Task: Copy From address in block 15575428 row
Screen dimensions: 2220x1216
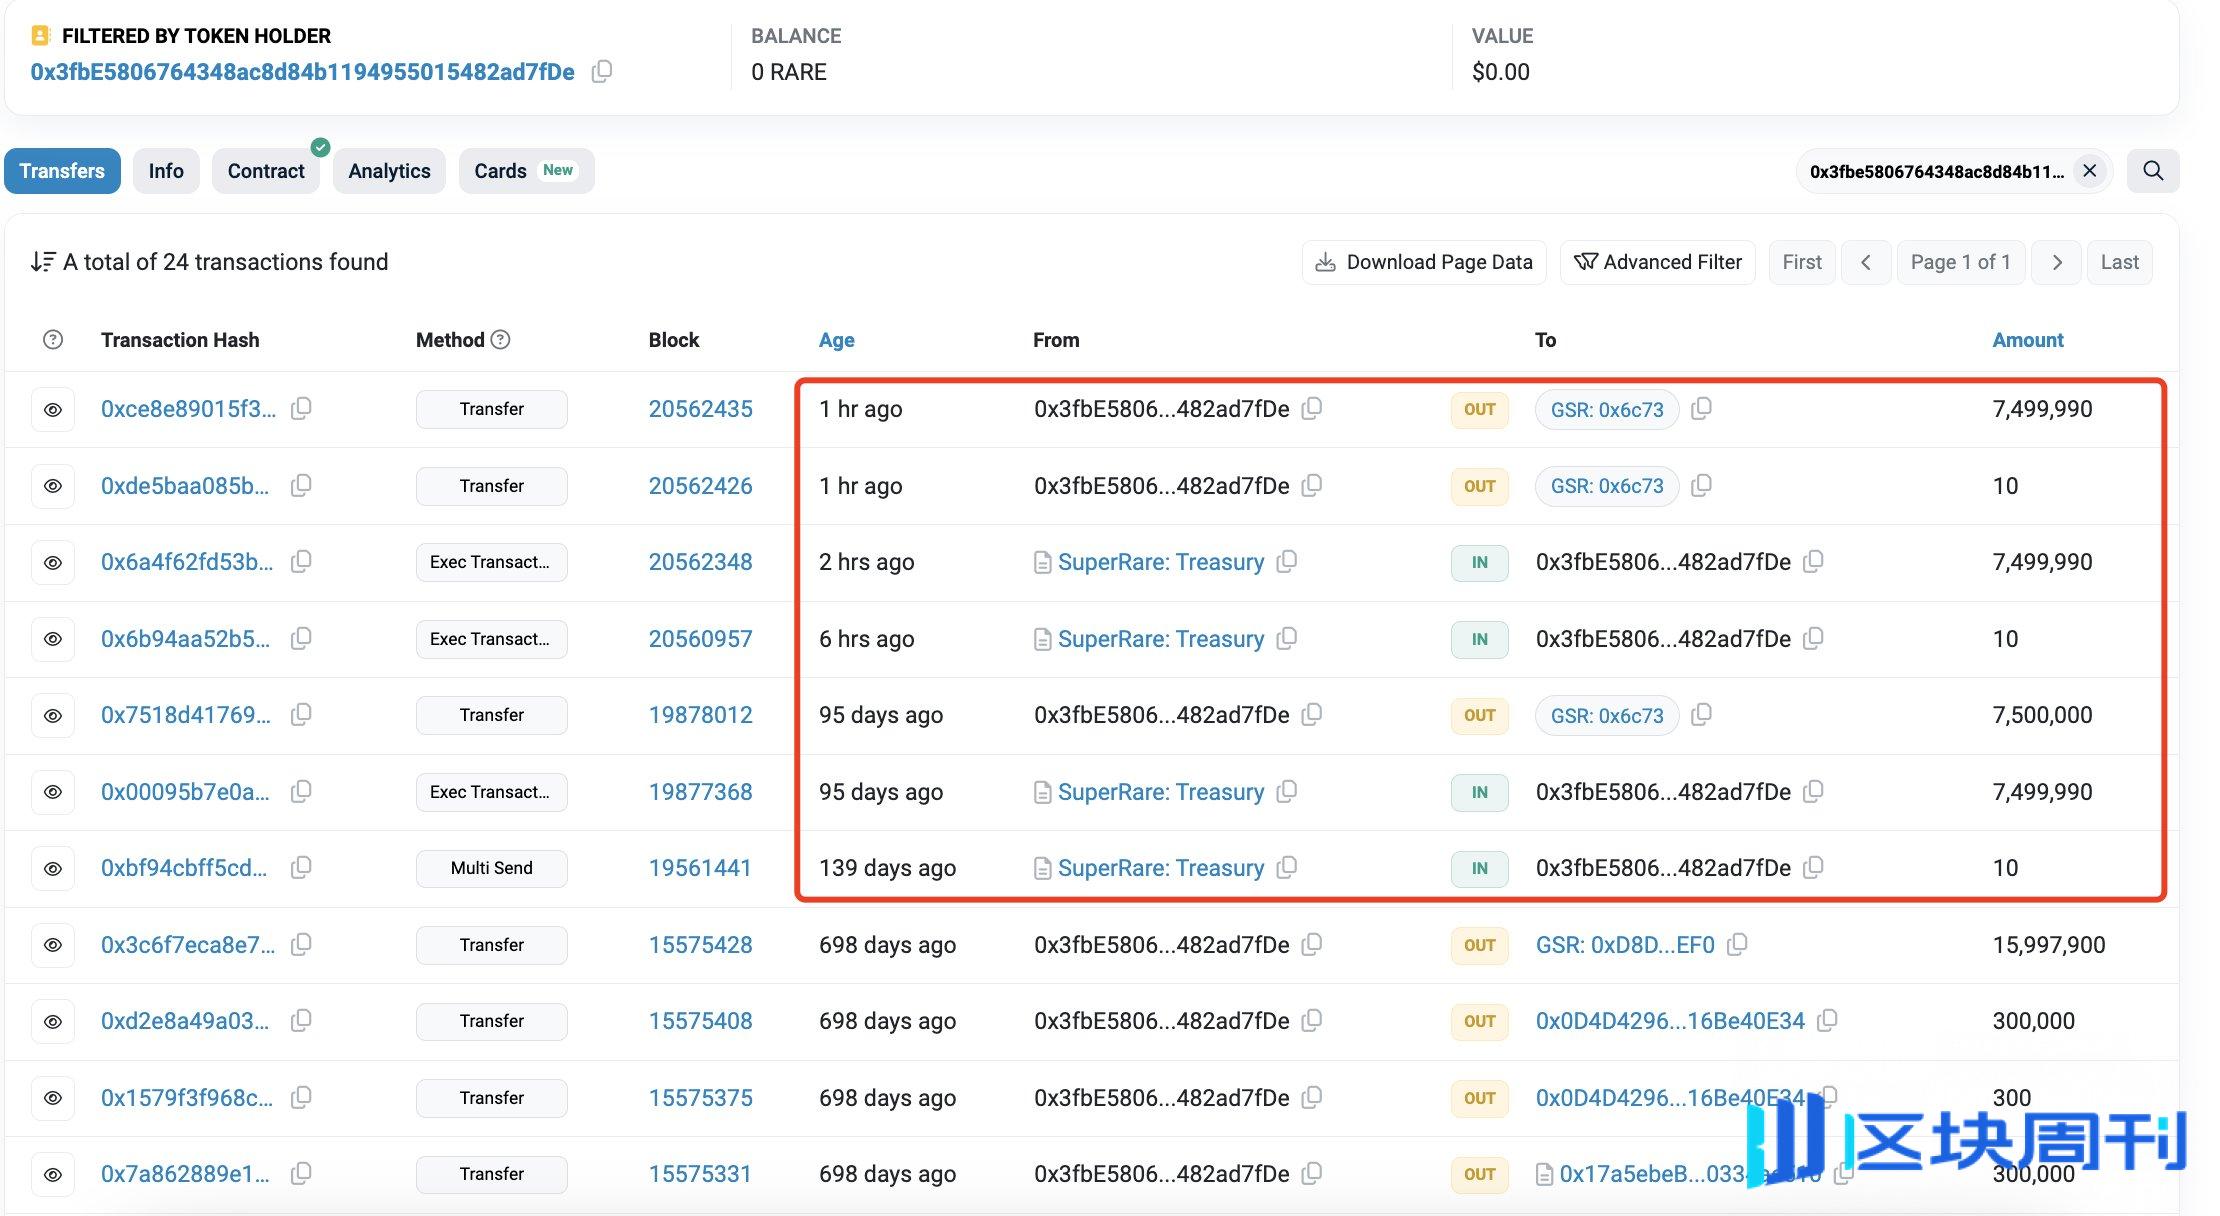Action: pyautogui.click(x=1312, y=944)
